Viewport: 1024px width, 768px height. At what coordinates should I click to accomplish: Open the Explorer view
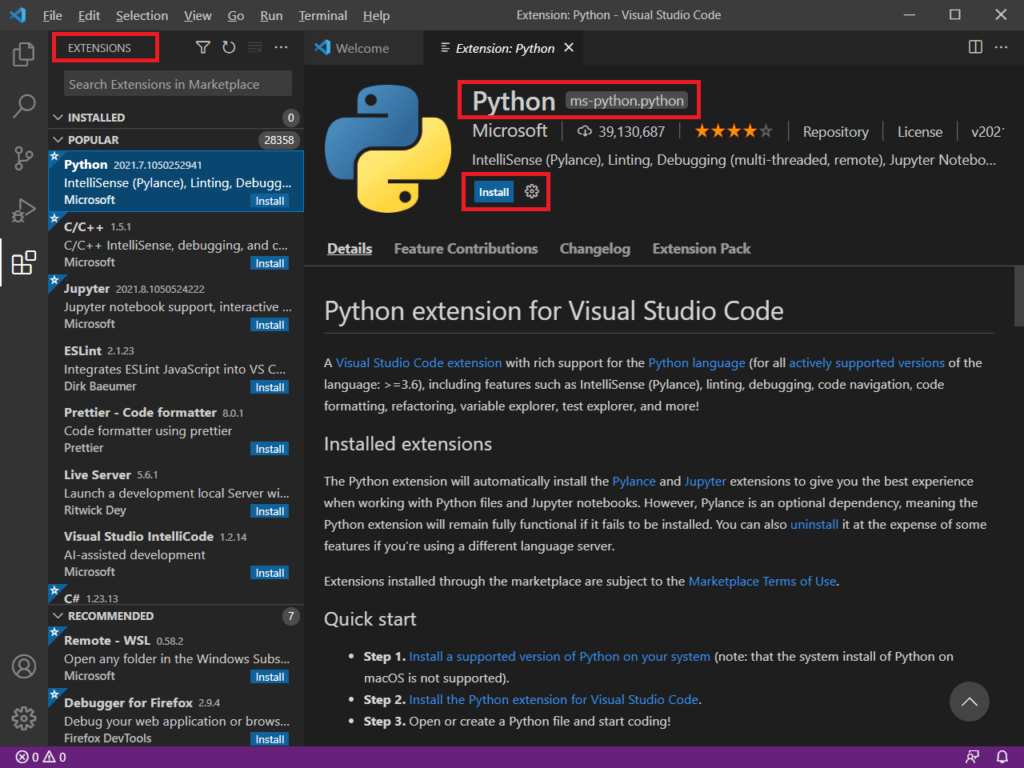click(x=24, y=54)
